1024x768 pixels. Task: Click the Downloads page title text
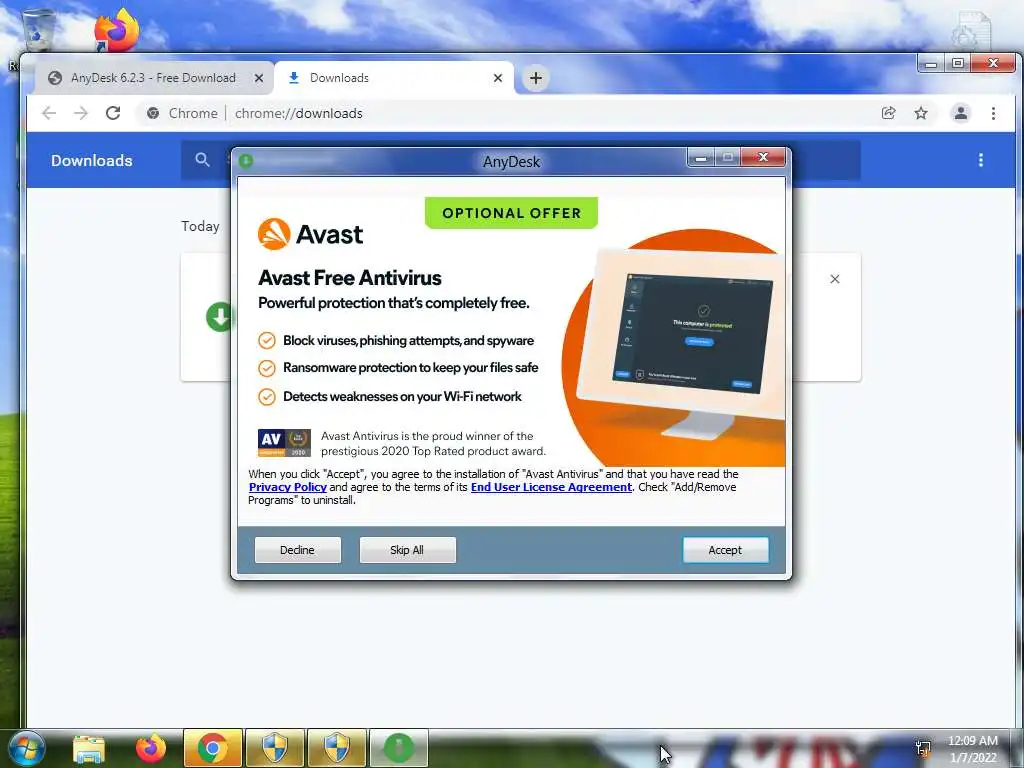tap(91, 161)
